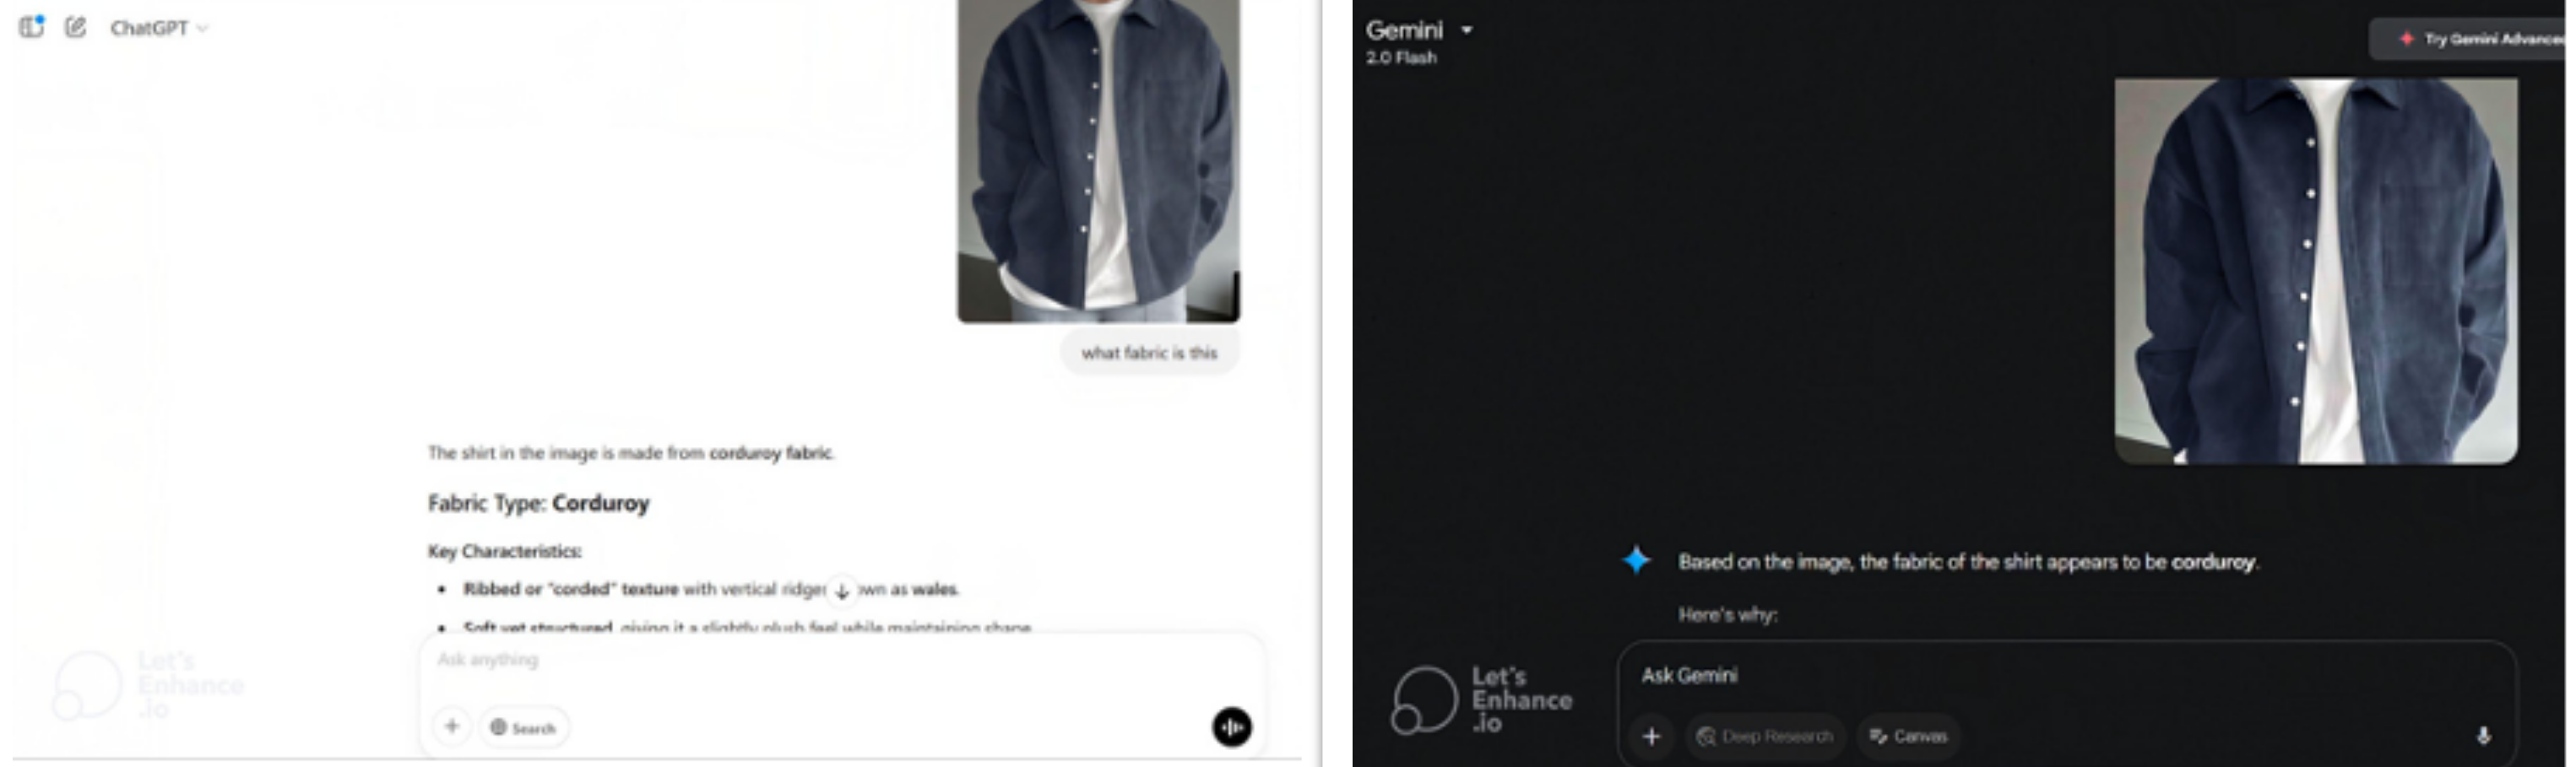Toggle Deep Research in Gemini
This screenshot has width=2576, height=767.
click(1765, 736)
